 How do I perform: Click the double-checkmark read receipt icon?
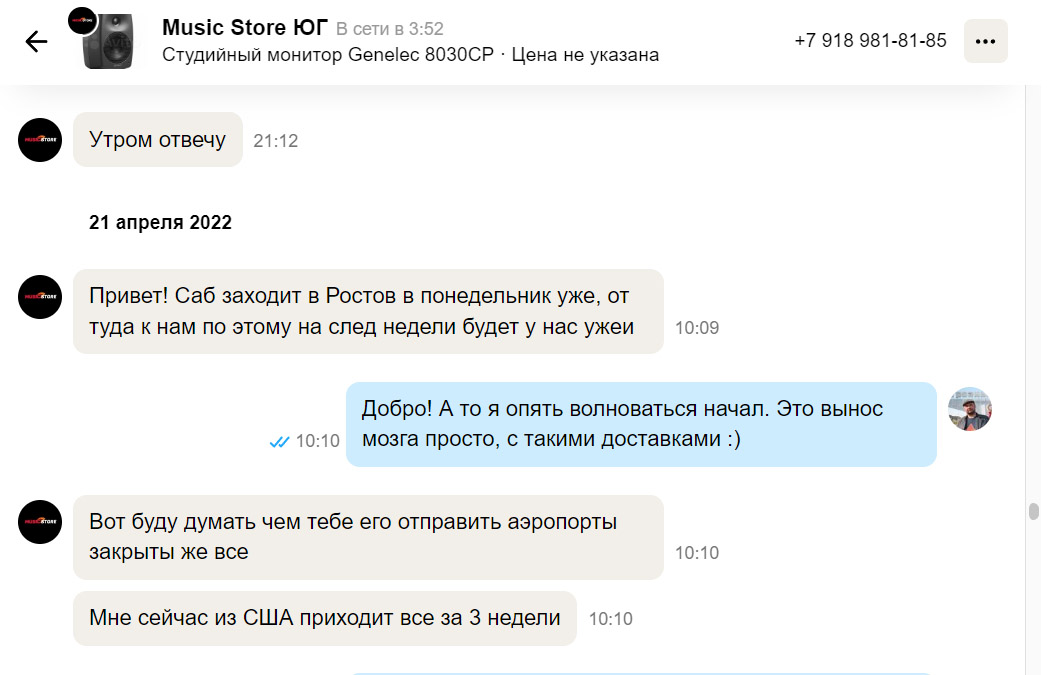point(280,441)
